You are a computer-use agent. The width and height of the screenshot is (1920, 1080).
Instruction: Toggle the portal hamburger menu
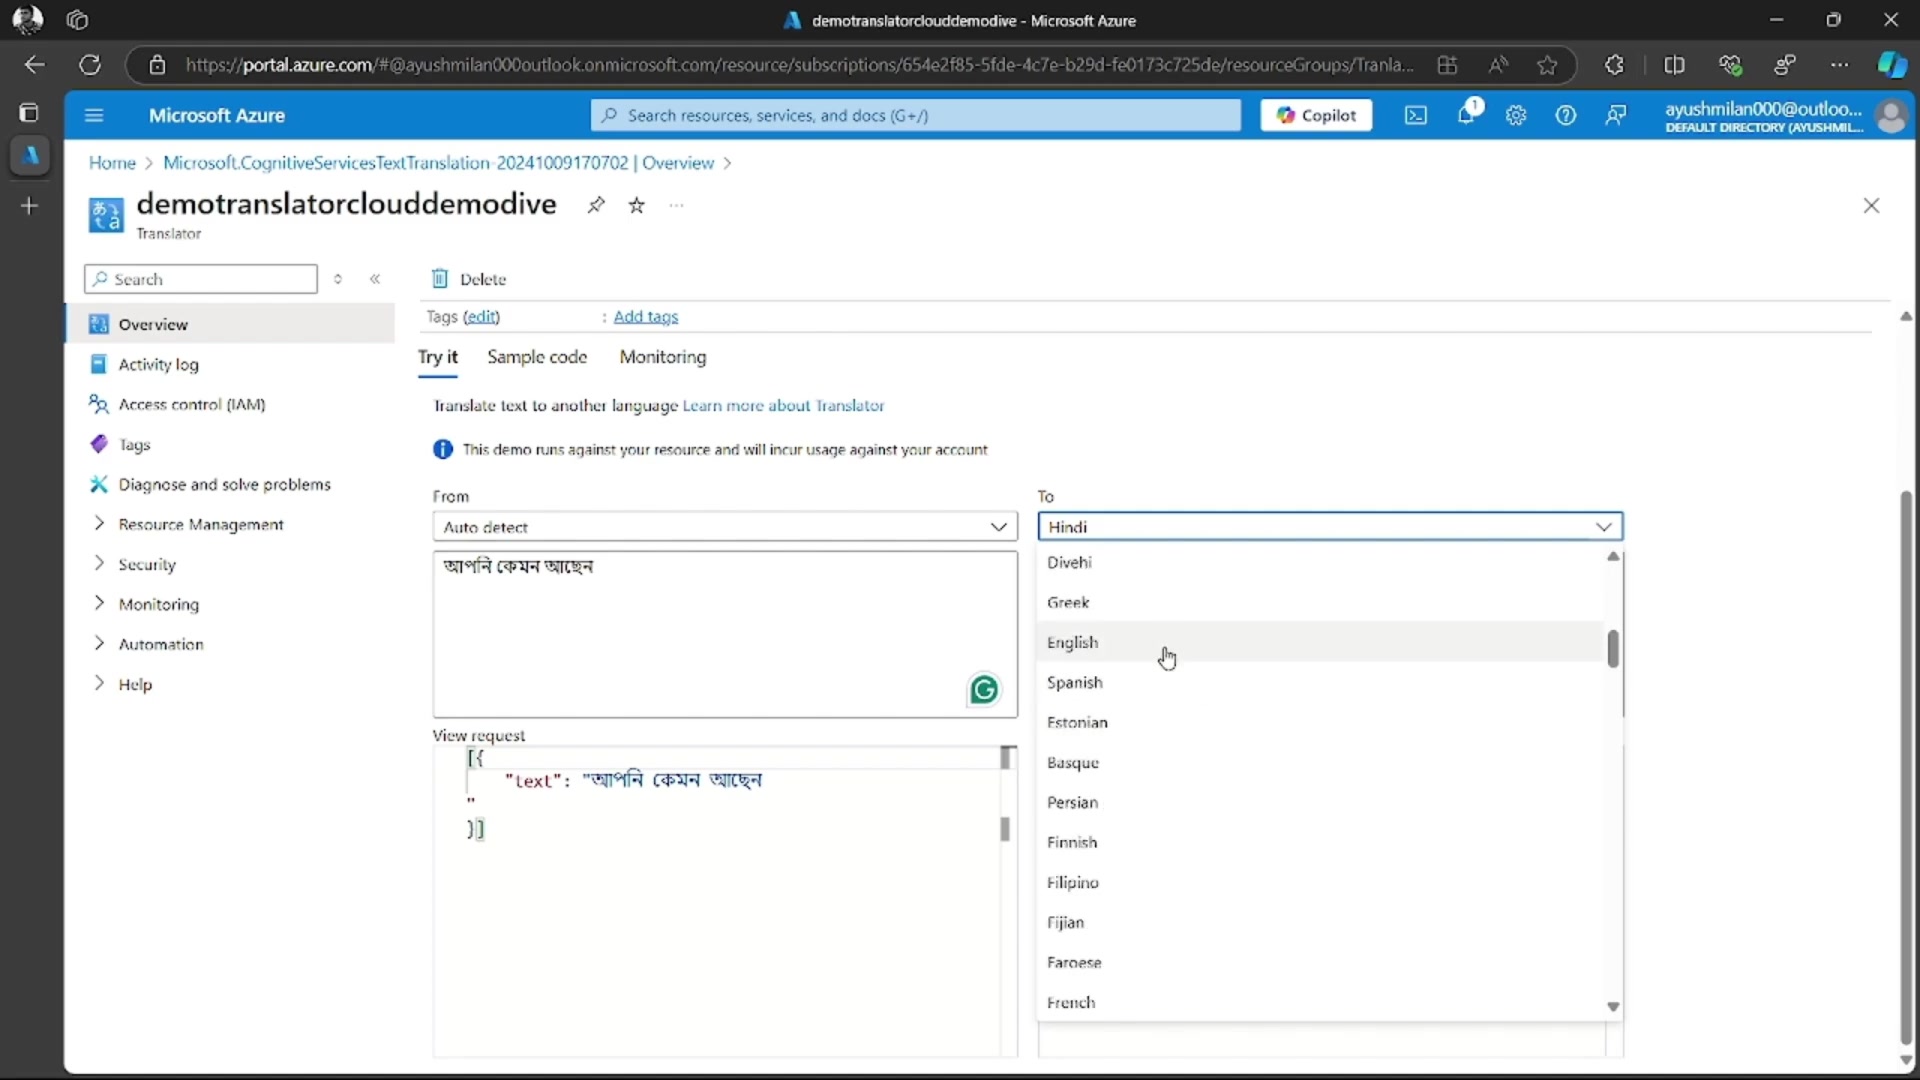click(94, 115)
